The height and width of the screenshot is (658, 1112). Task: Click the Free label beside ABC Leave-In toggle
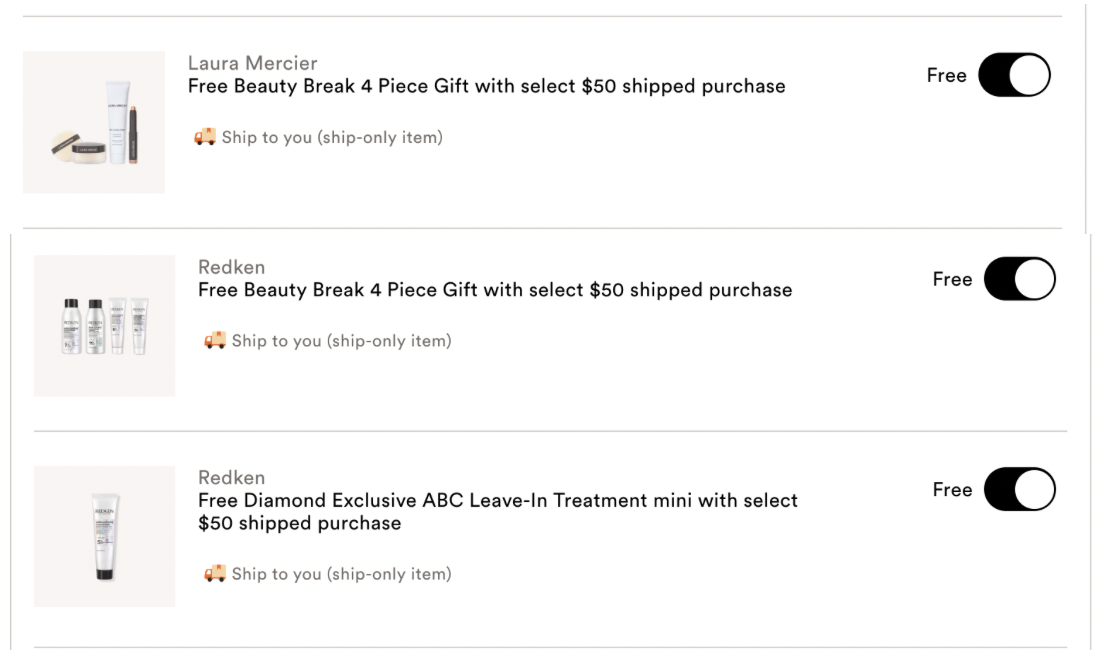[x=952, y=490]
